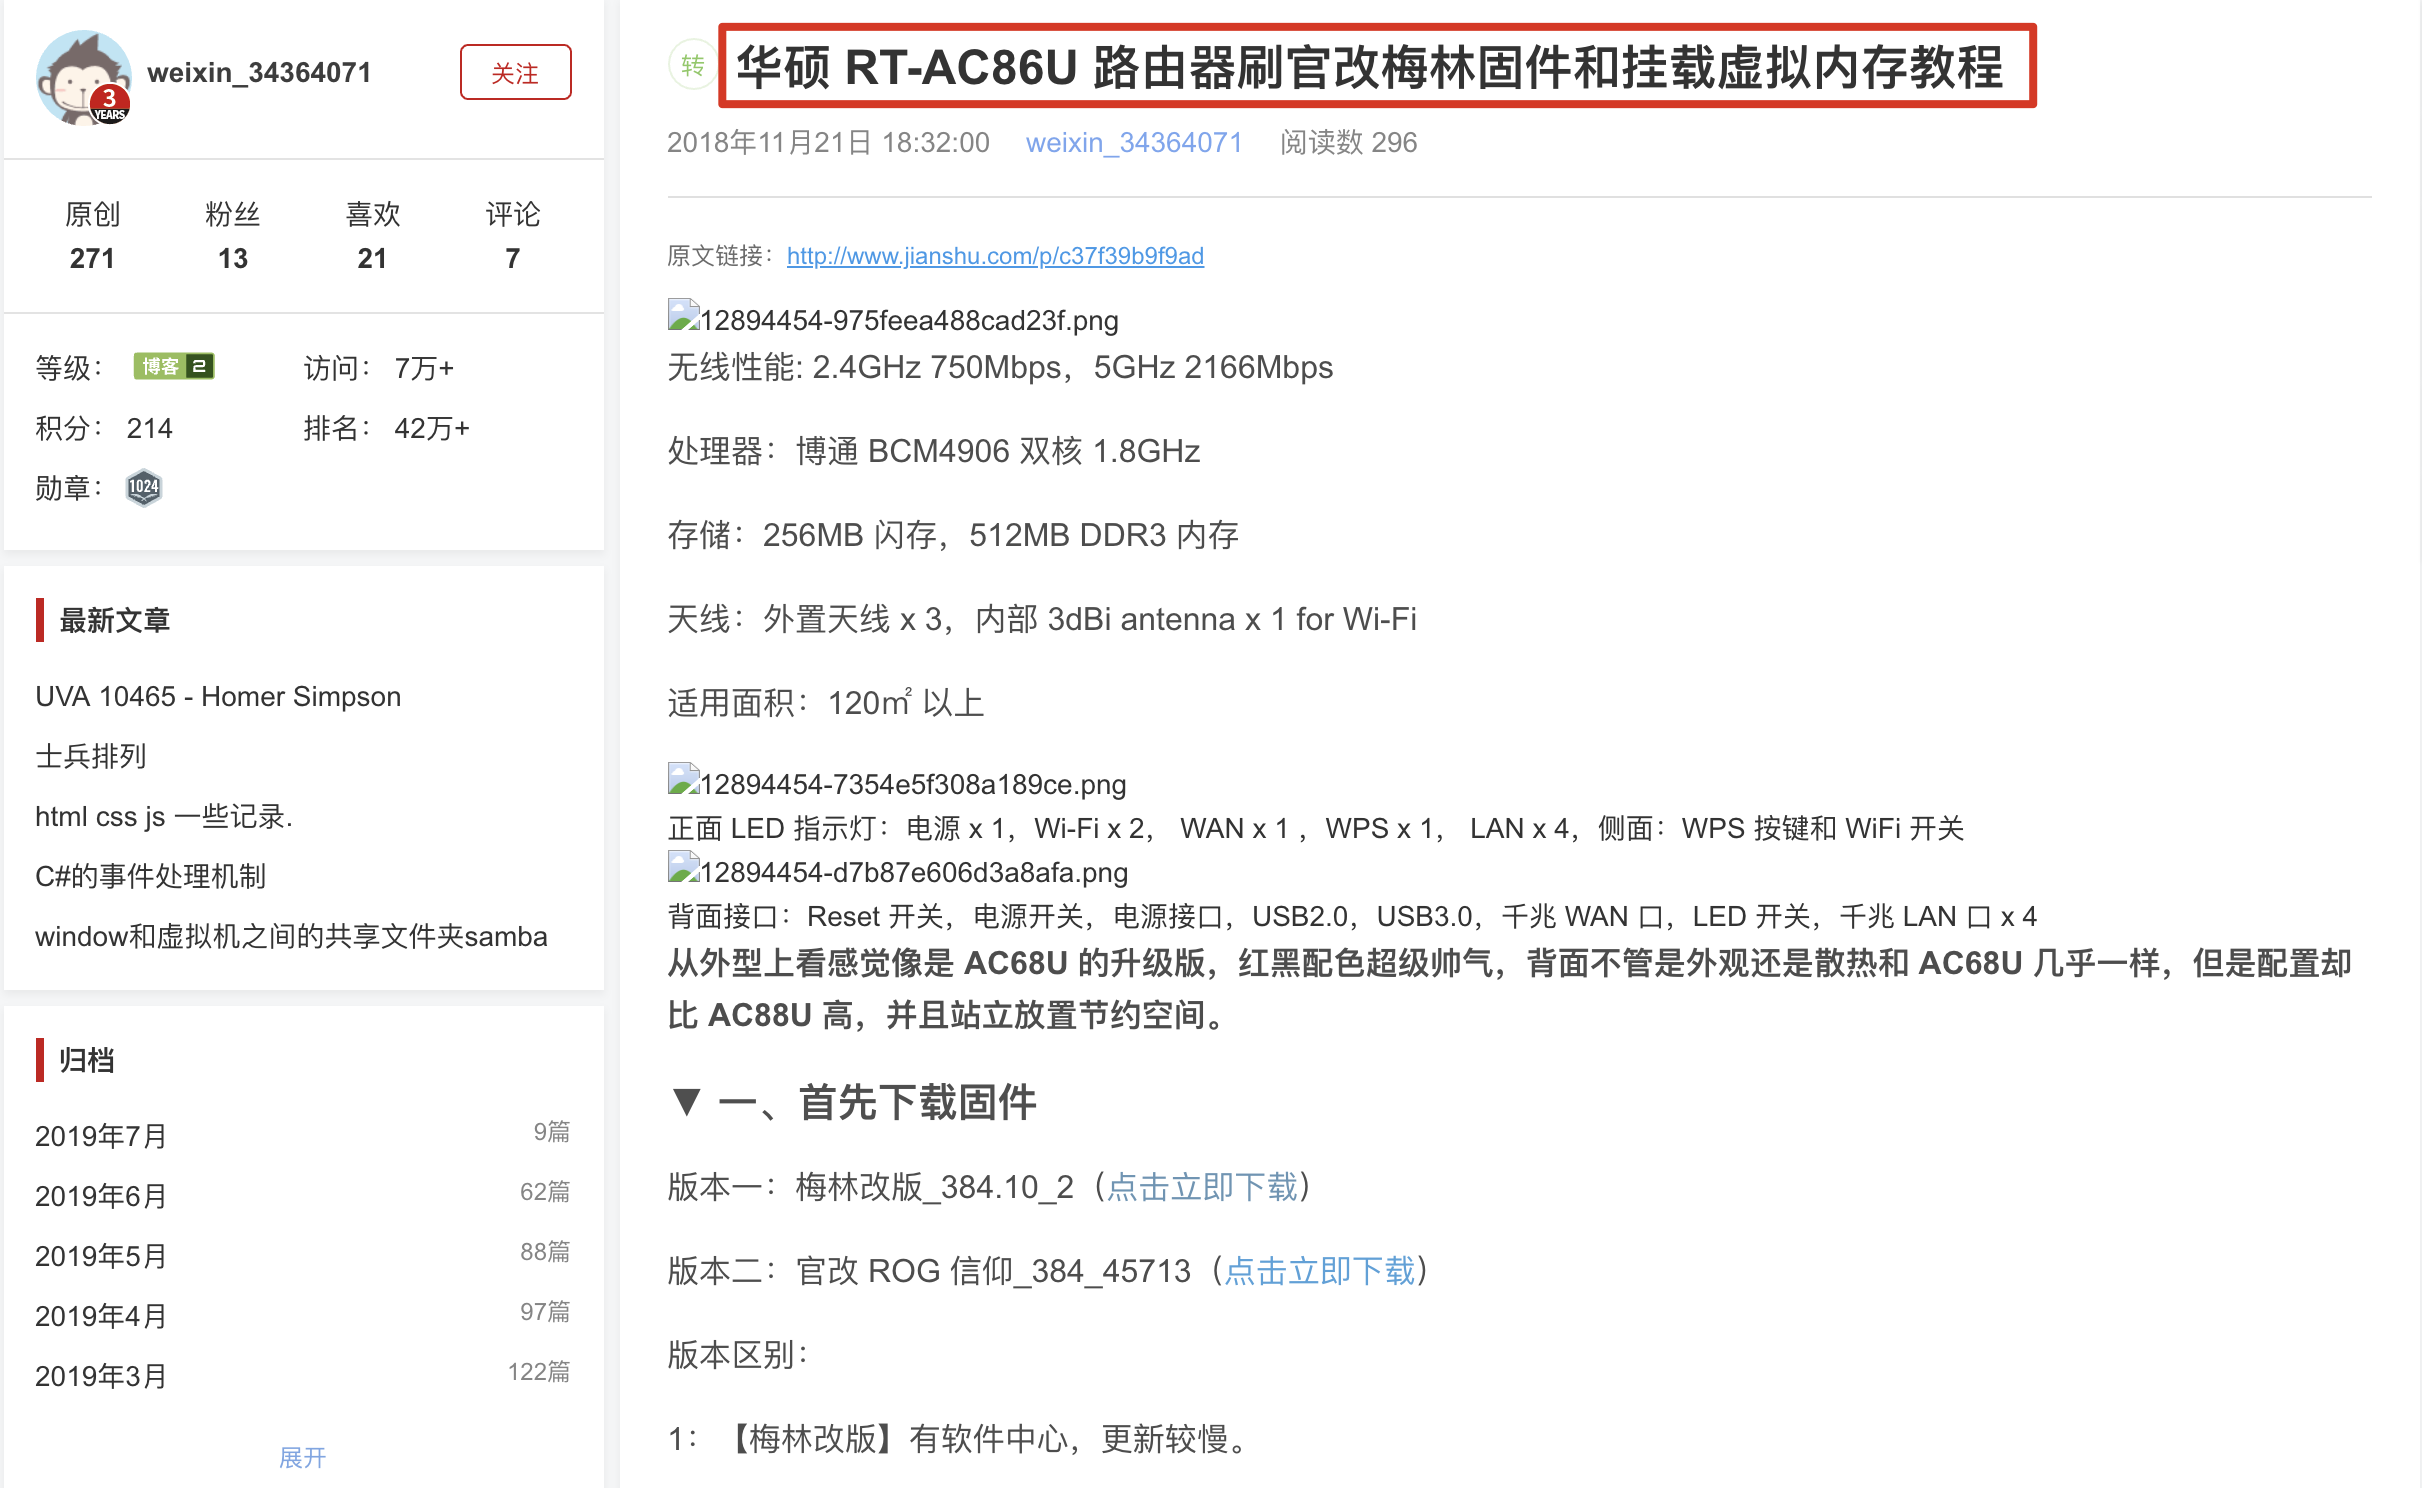Click the 原创 271 stats item
The image size is (2422, 1488).
pos(92,236)
